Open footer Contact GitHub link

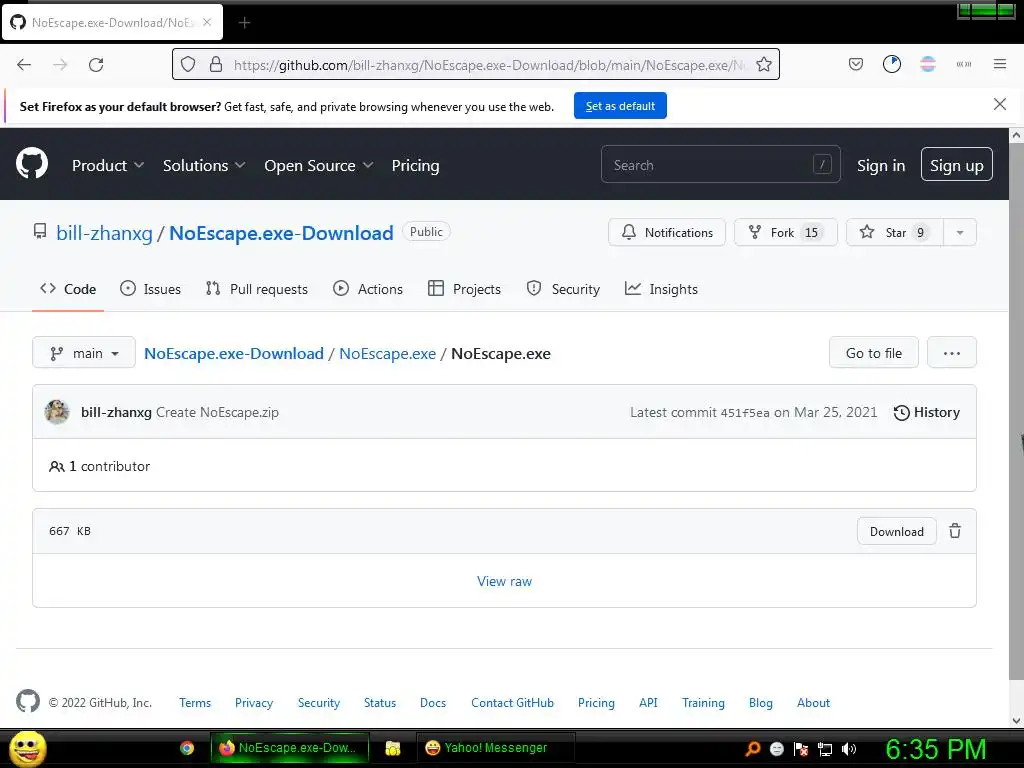point(512,703)
